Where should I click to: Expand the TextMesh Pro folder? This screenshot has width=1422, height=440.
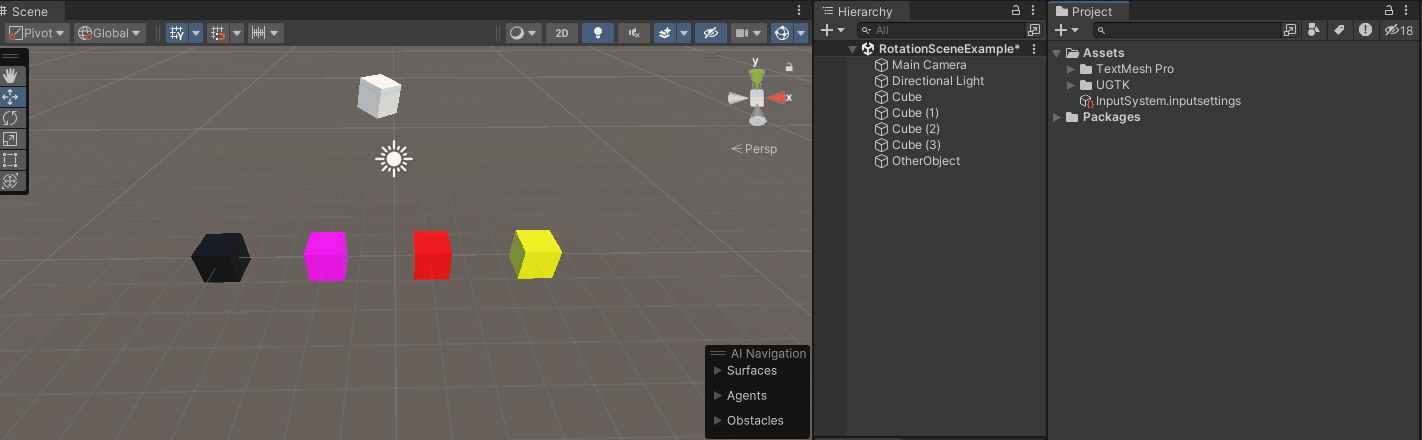click(x=1071, y=69)
